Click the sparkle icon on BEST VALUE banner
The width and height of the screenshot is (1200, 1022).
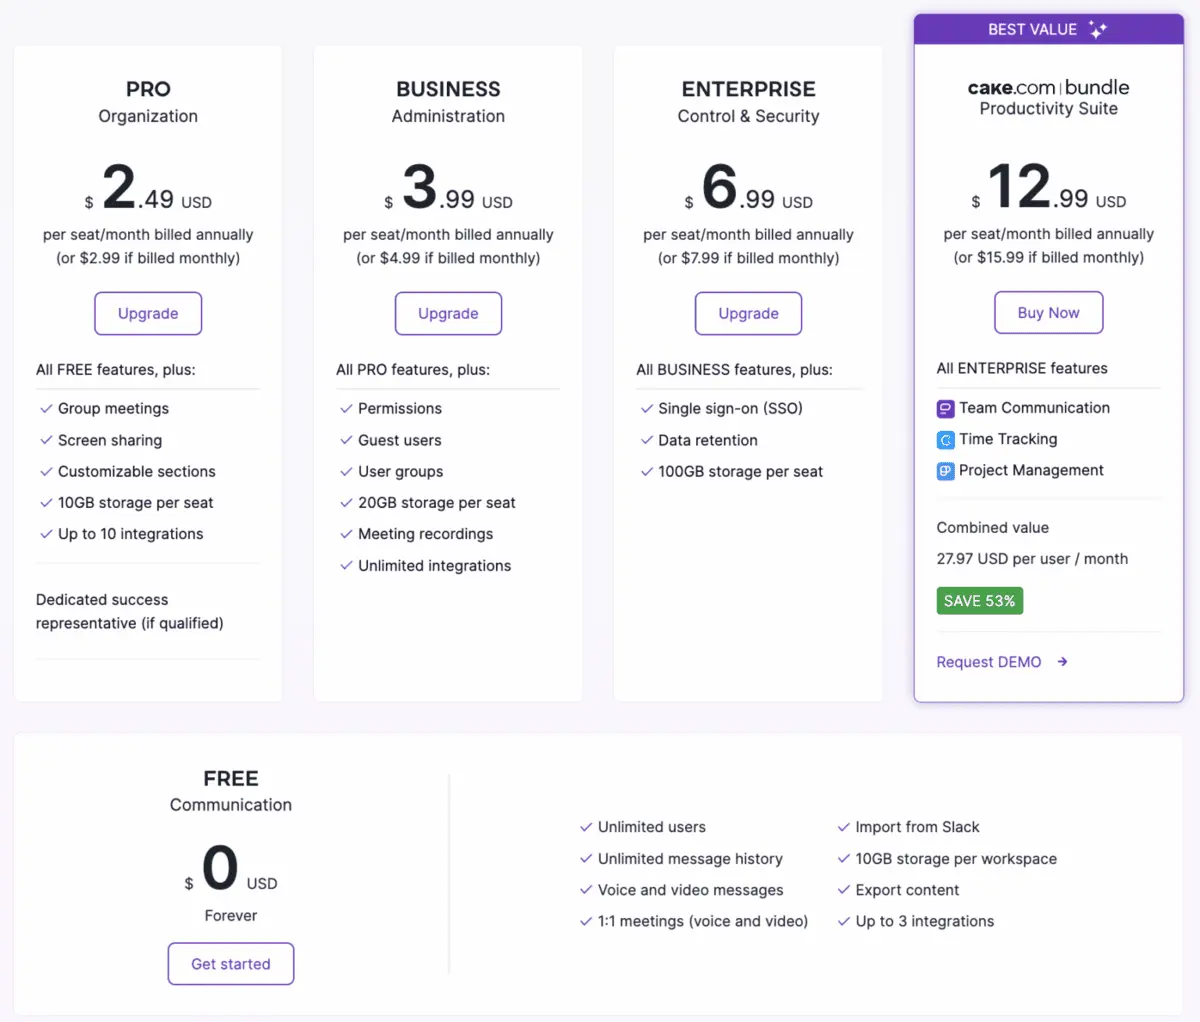point(1098,29)
